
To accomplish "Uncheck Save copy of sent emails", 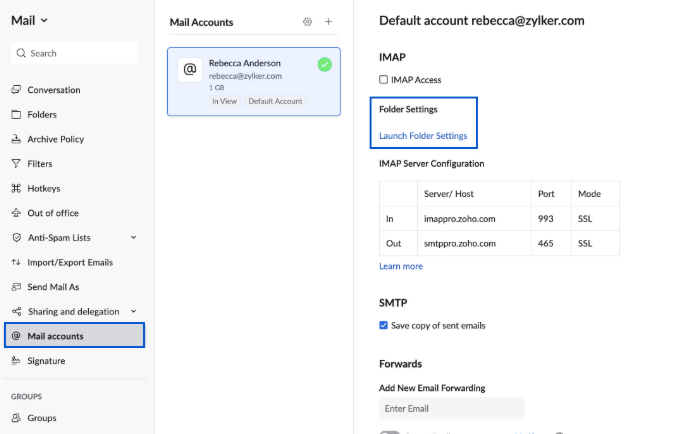I will click(x=383, y=325).
